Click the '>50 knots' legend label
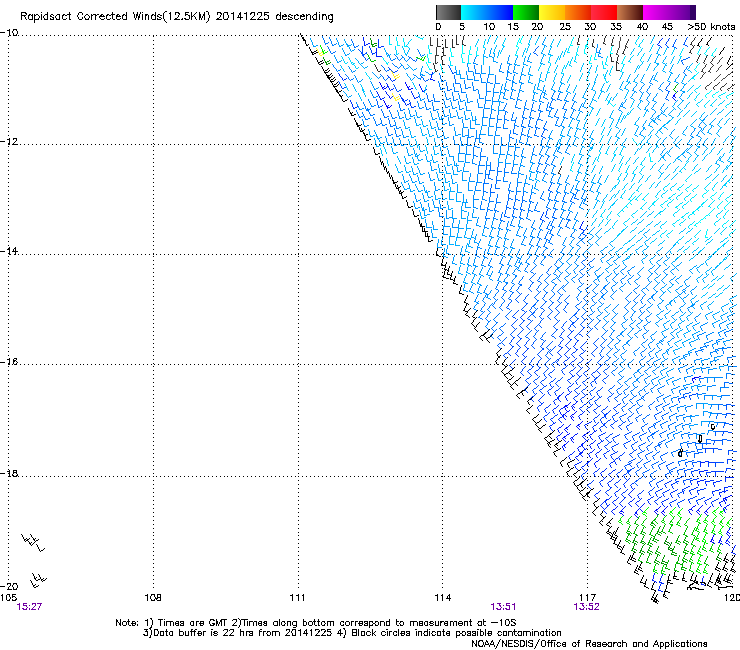 click(712, 27)
